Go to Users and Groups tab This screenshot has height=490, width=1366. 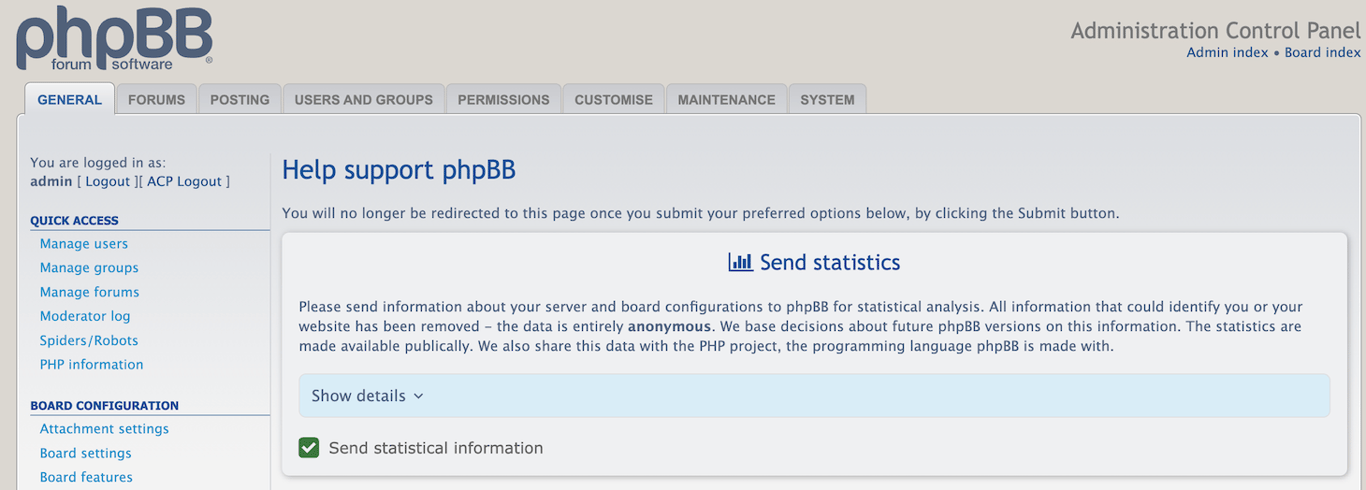(x=364, y=99)
